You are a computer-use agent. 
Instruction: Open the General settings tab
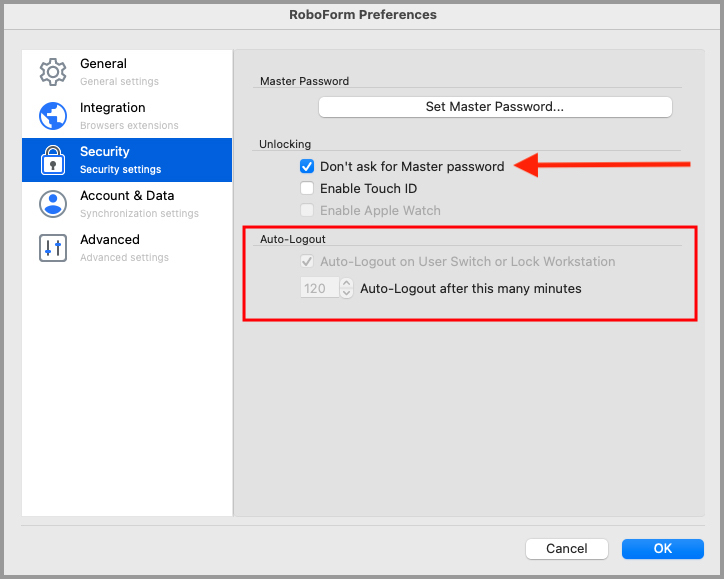127,72
